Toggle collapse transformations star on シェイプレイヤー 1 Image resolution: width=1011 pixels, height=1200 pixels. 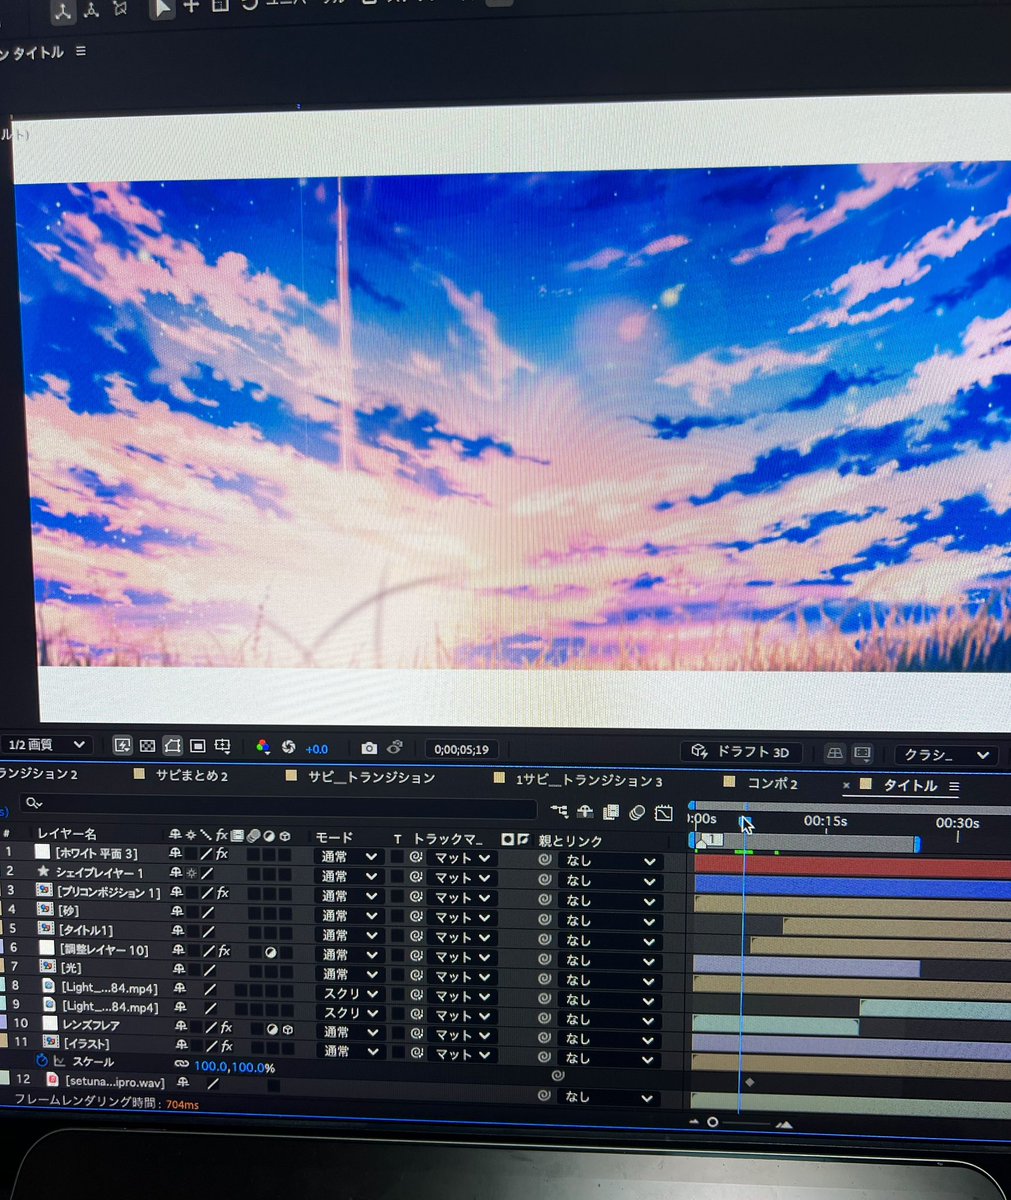[x=192, y=873]
